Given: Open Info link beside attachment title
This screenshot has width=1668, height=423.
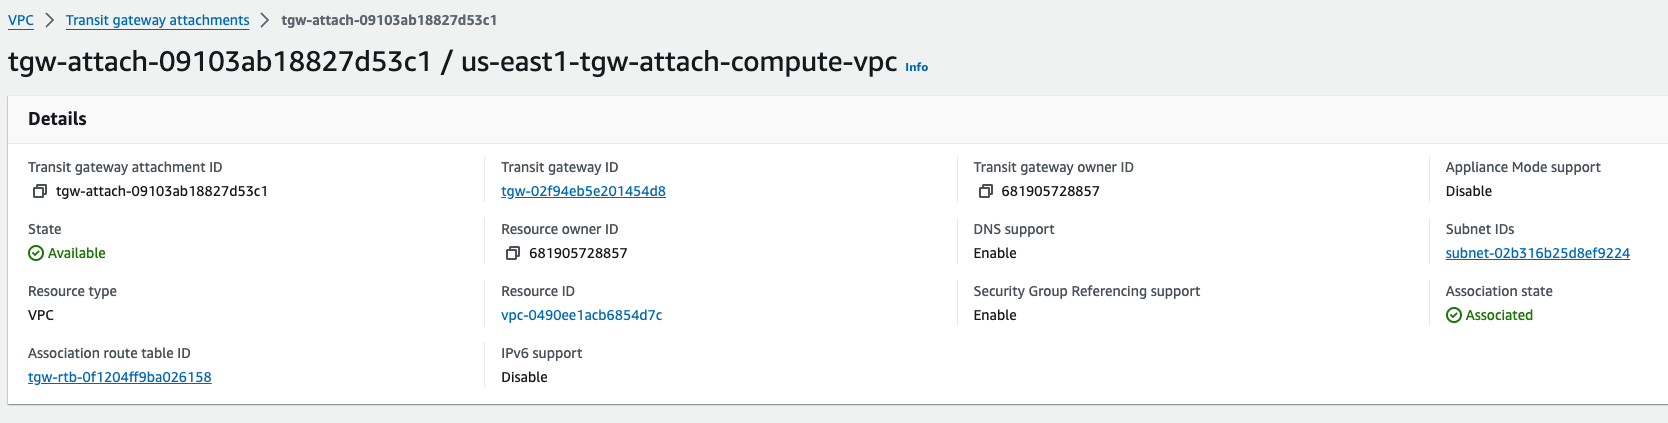Looking at the screenshot, I should [x=917, y=67].
